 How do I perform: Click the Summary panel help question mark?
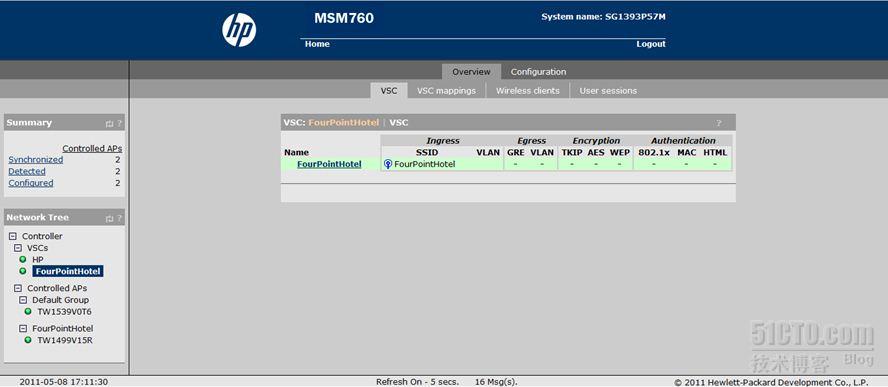(119, 124)
